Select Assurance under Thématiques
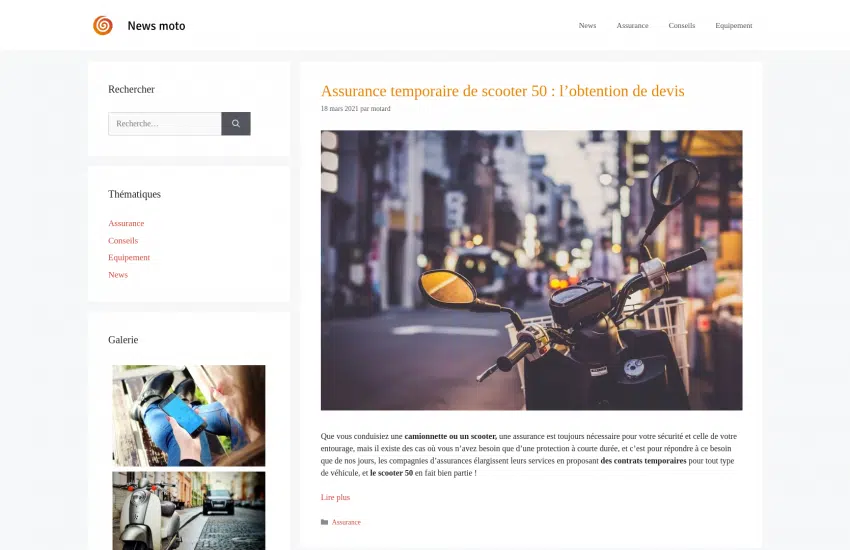850x550 pixels. click(x=126, y=223)
